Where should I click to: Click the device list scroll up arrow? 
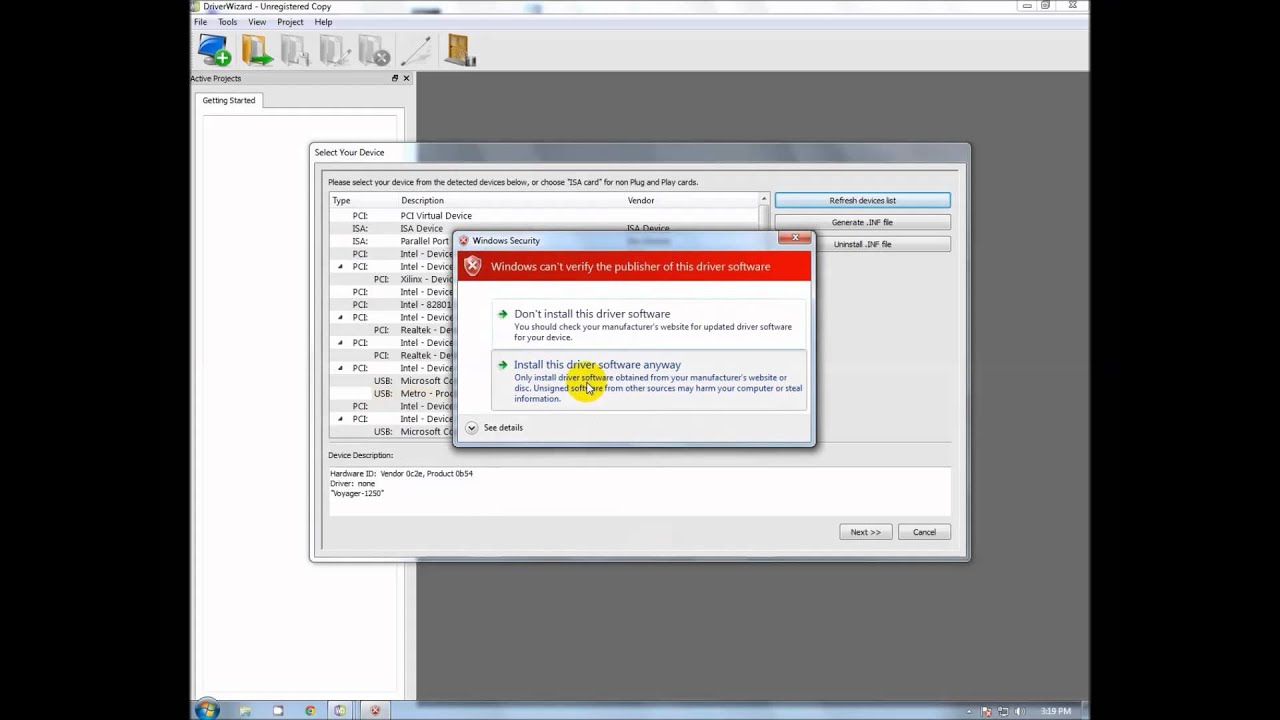(764, 200)
